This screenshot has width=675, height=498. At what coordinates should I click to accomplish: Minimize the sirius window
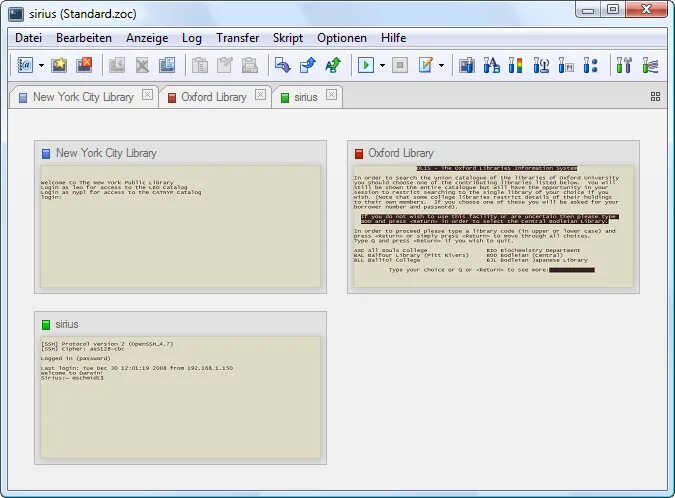pyautogui.click(x=588, y=9)
